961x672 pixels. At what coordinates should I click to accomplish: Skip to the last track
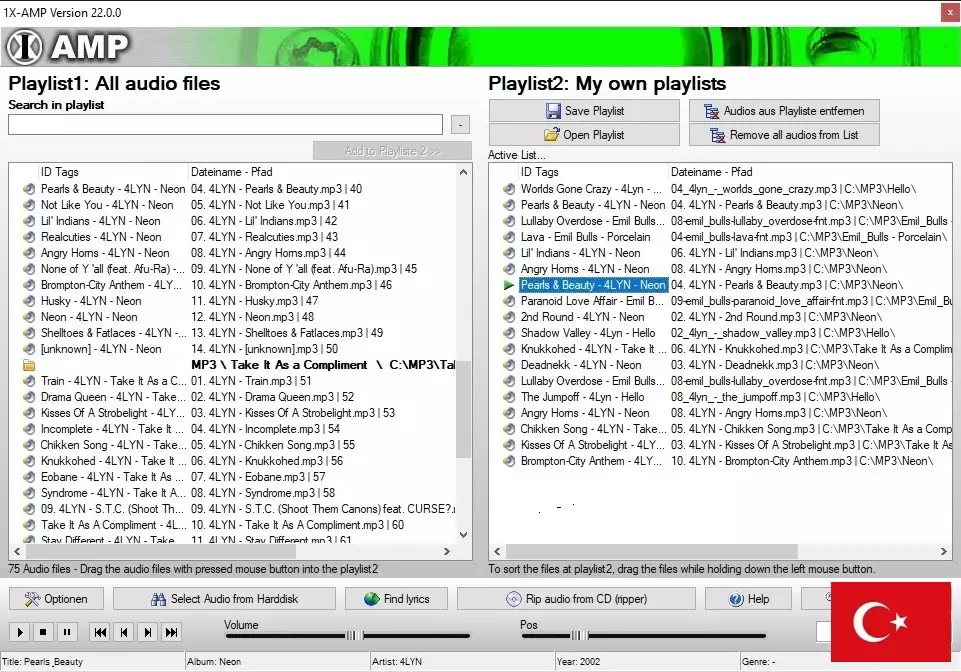(172, 632)
